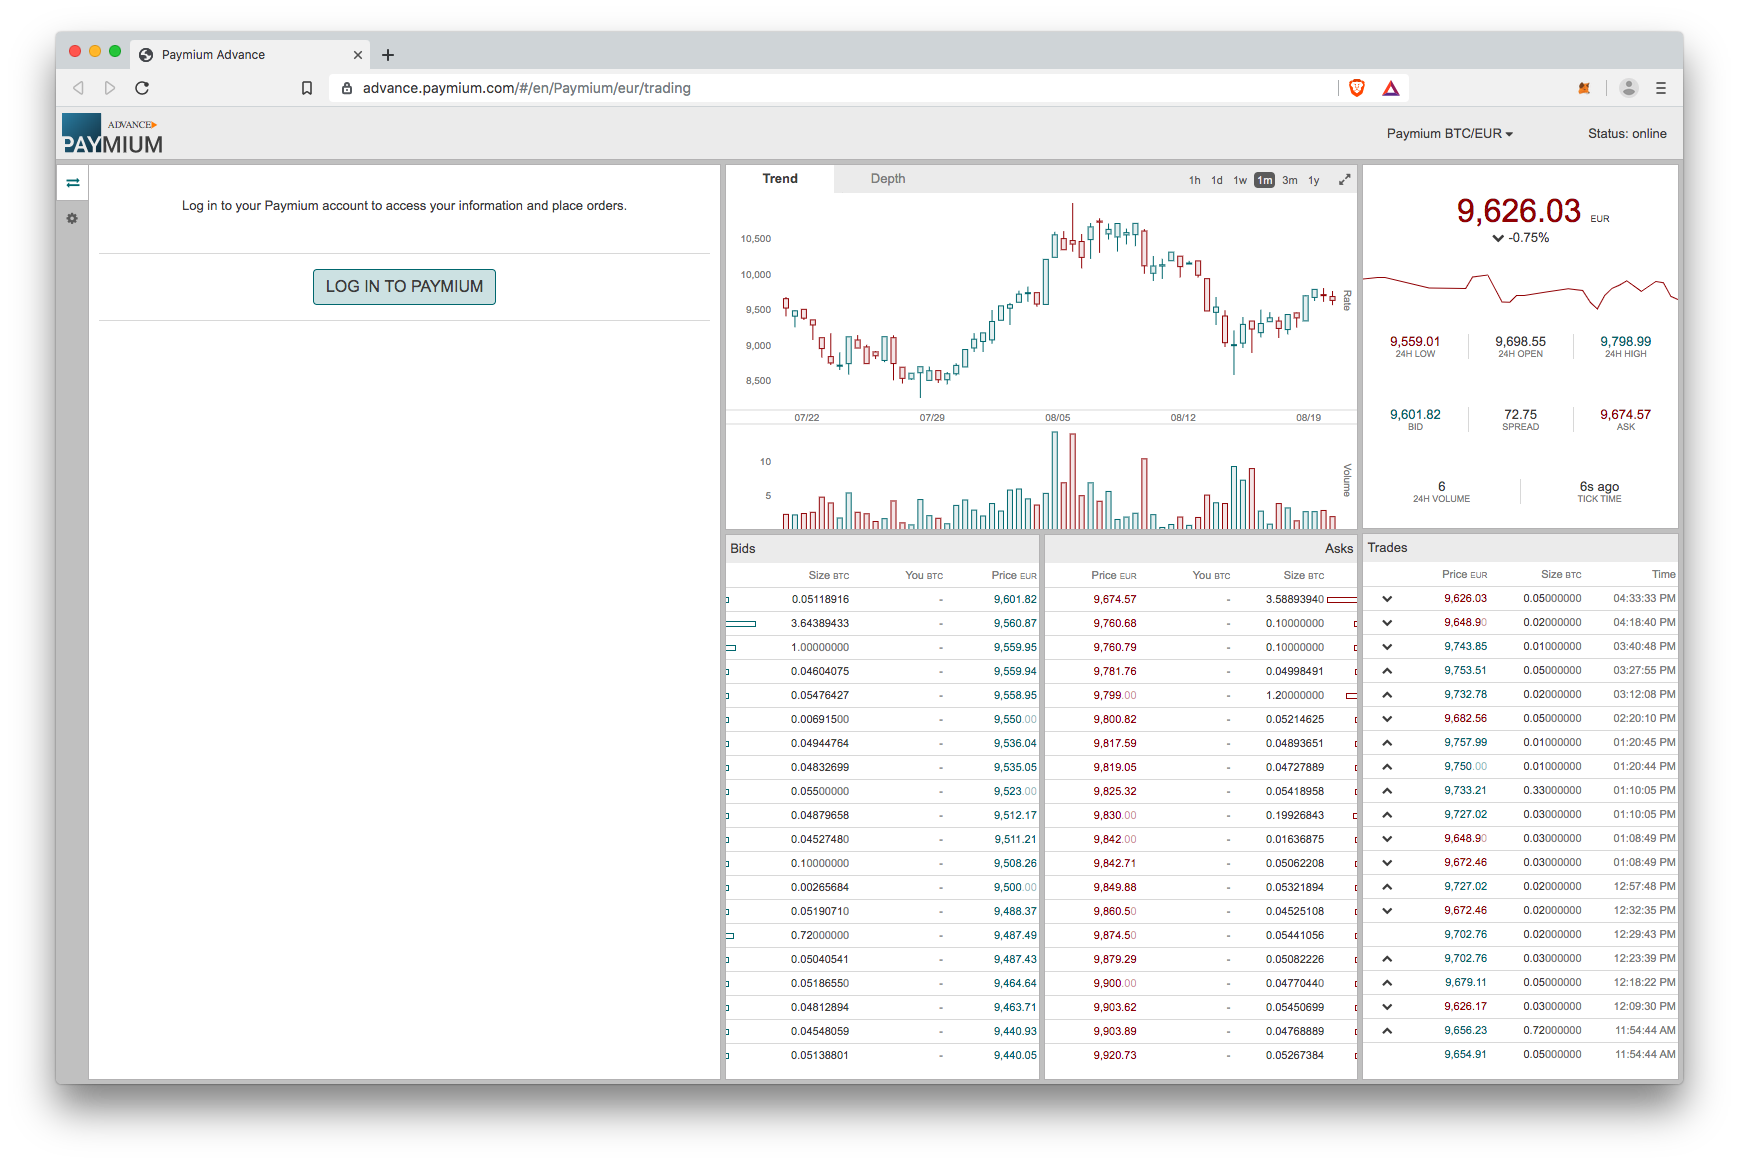Click down arrow on the 12:09:30 PM trade
Screen dimensions: 1739x1164
(x=1387, y=1007)
